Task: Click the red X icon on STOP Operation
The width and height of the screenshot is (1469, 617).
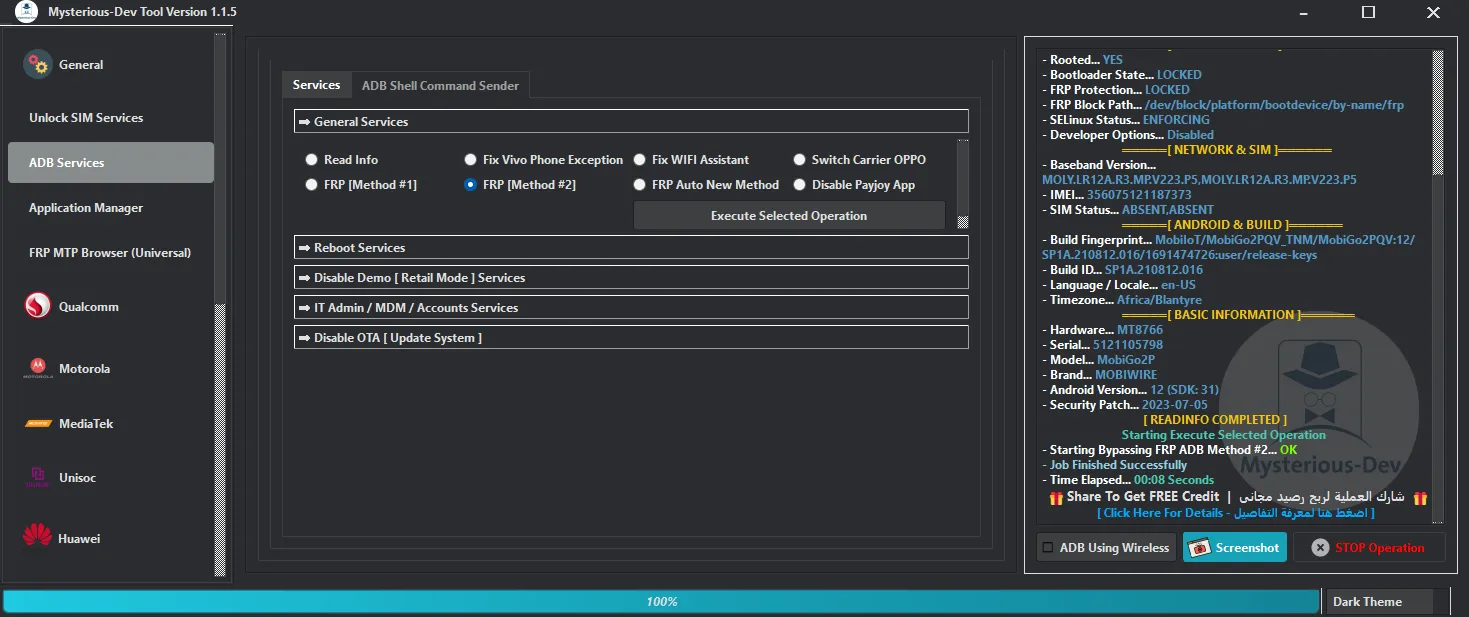Action: [1320, 548]
